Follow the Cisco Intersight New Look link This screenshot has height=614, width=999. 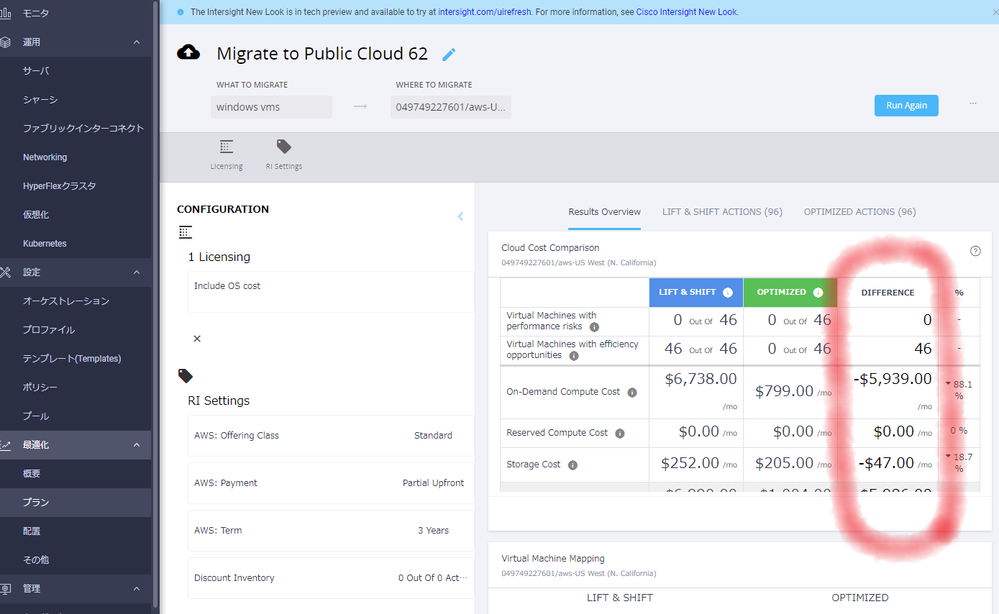686,12
